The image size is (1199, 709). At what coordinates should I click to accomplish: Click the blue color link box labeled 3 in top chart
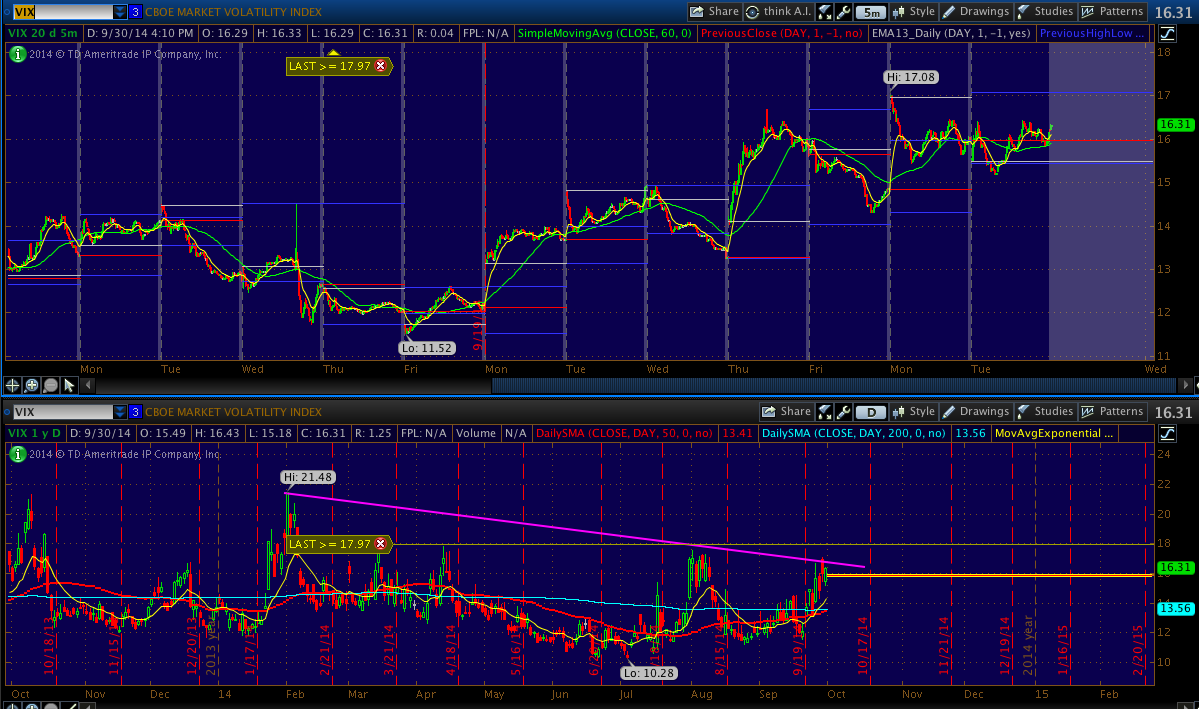coord(135,12)
